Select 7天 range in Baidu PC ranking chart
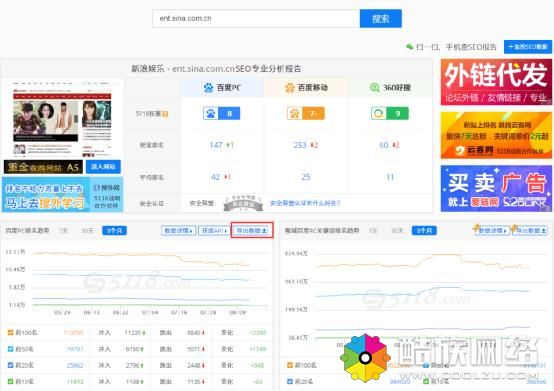The image size is (554, 391). click(x=63, y=231)
